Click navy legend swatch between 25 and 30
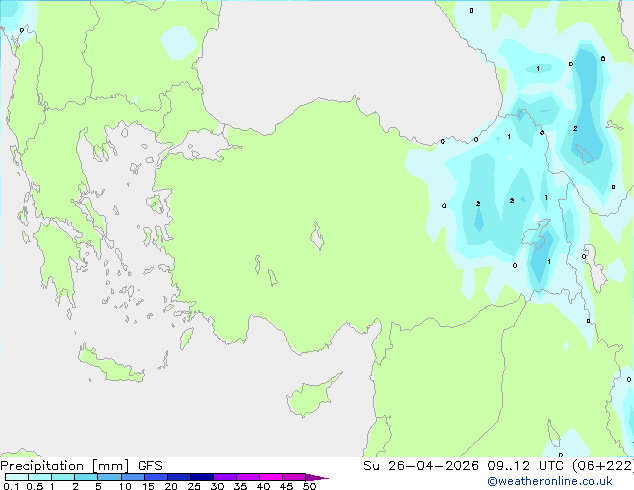This screenshot has width=634, height=490. pyautogui.click(x=202, y=477)
